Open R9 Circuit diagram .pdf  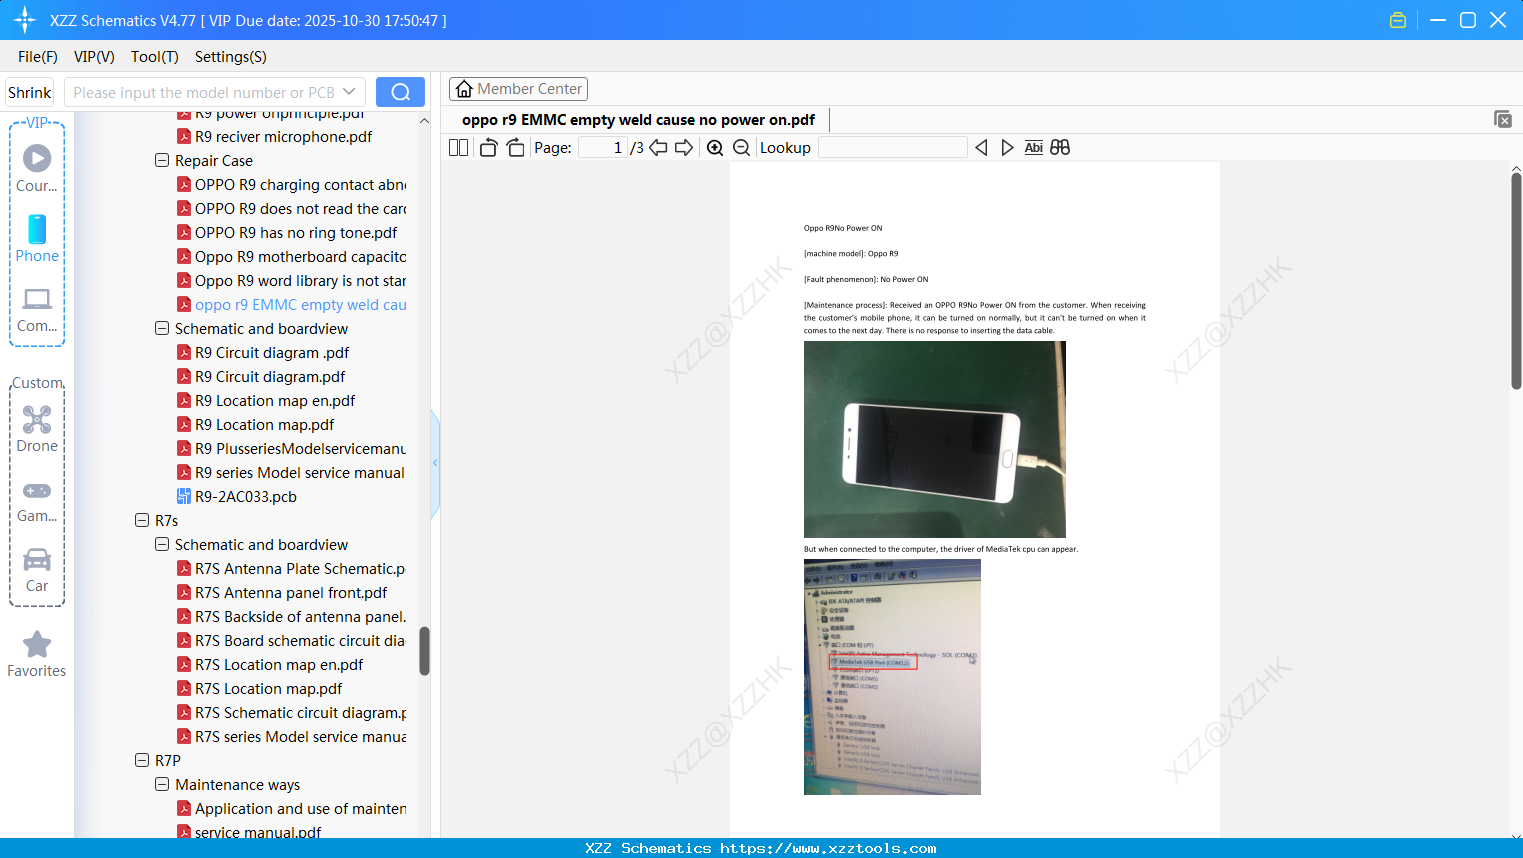(x=272, y=352)
